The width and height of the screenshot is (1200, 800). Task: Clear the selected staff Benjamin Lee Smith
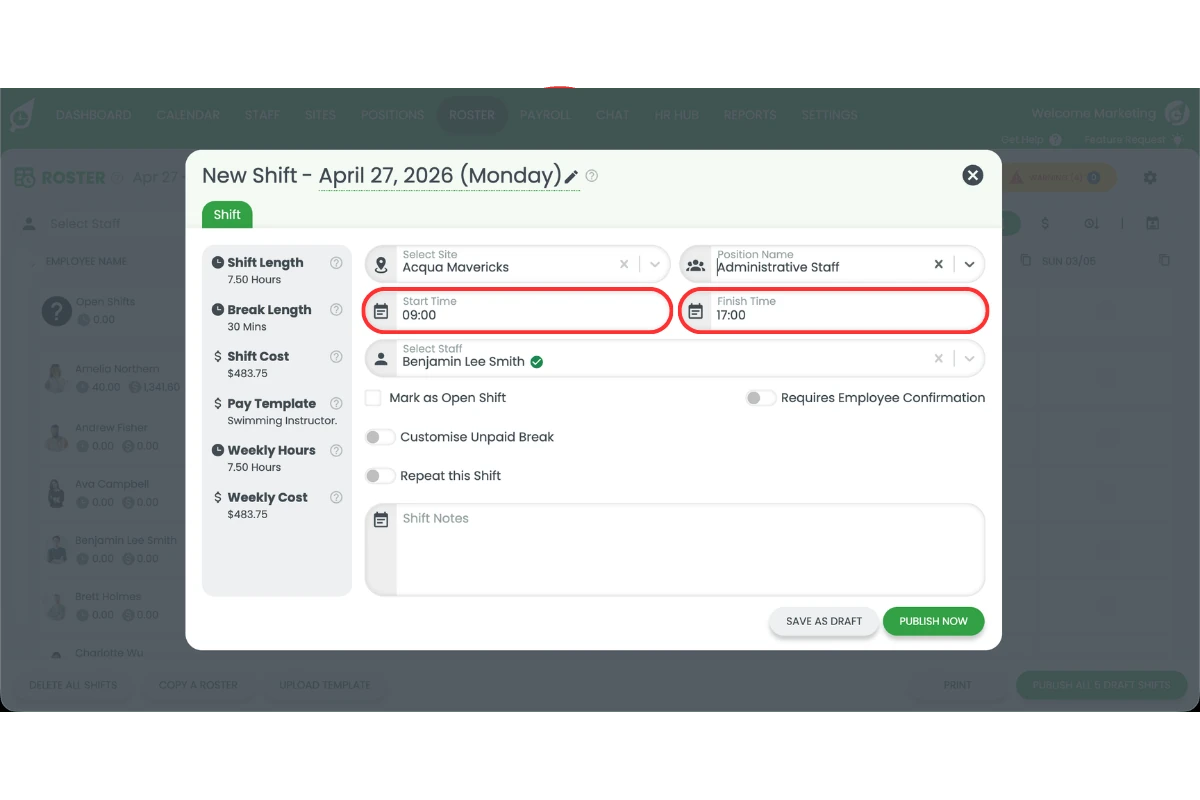coord(938,358)
